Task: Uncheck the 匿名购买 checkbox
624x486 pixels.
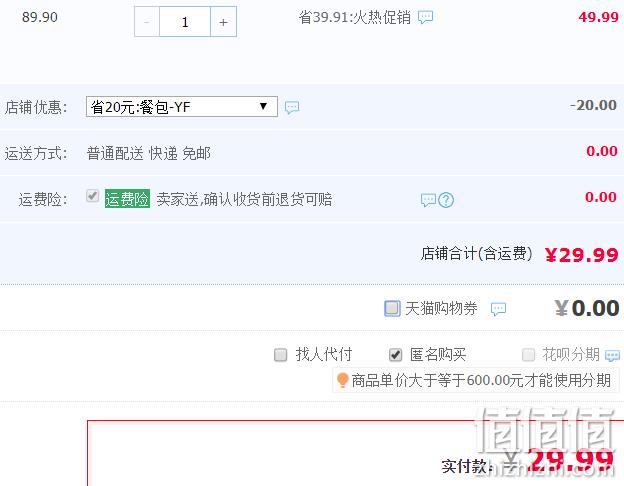Action: (395, 355)
